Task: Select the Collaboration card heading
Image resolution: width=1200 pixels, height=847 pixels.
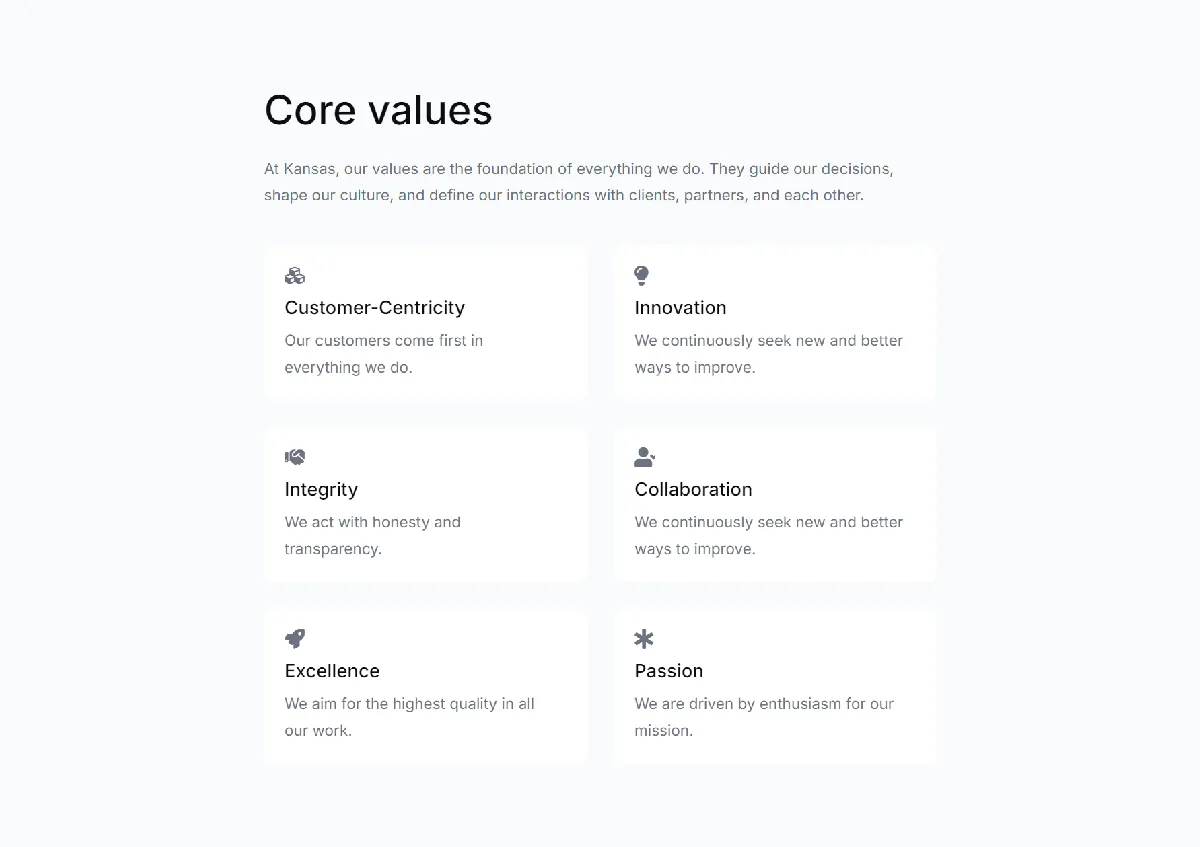Action: [694, 490]
